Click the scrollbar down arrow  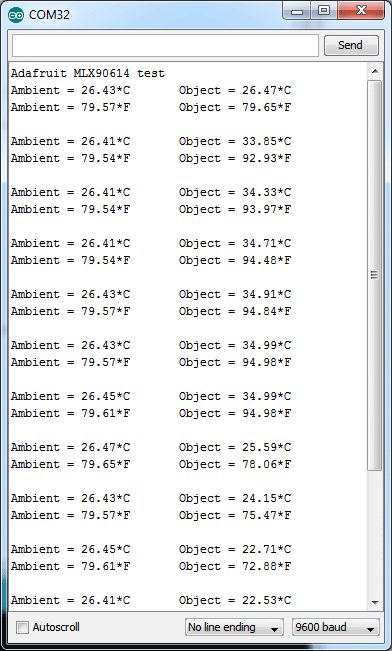tap(375, 602)
